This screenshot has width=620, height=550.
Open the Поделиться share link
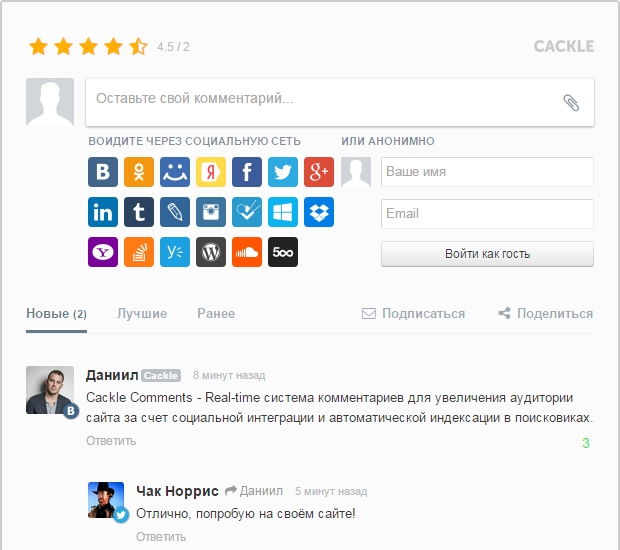pos(546,314)
